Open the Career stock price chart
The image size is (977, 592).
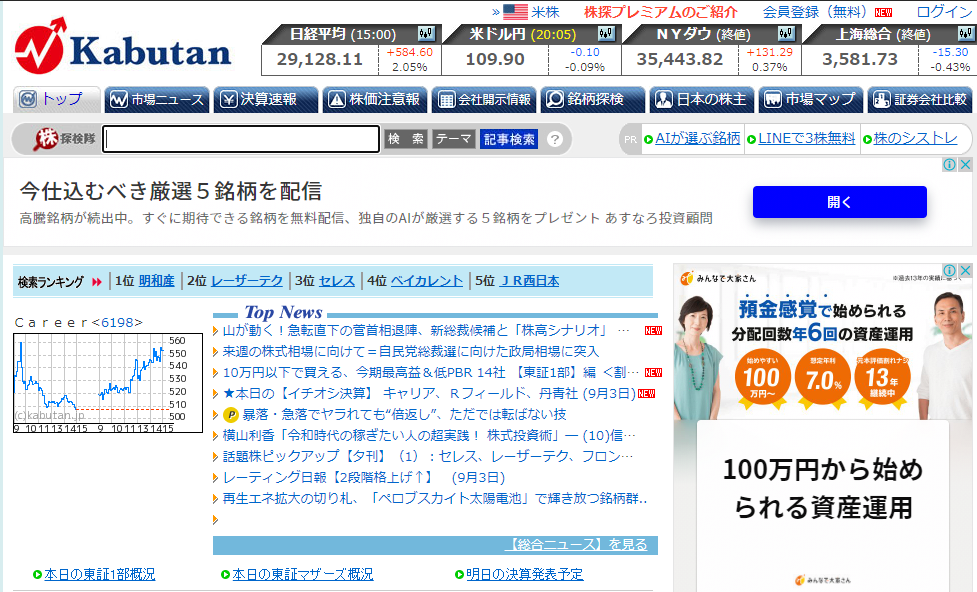pos(108,383)
